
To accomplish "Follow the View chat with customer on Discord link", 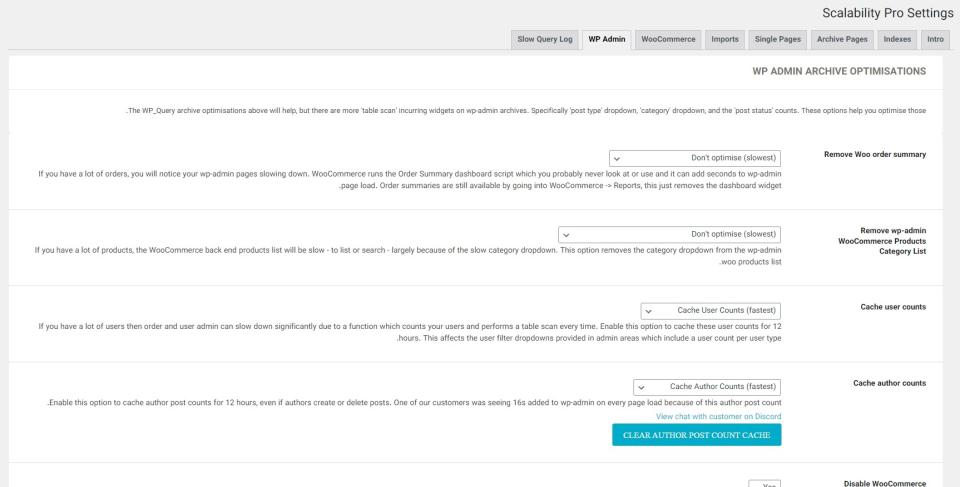I will [718, 416].
